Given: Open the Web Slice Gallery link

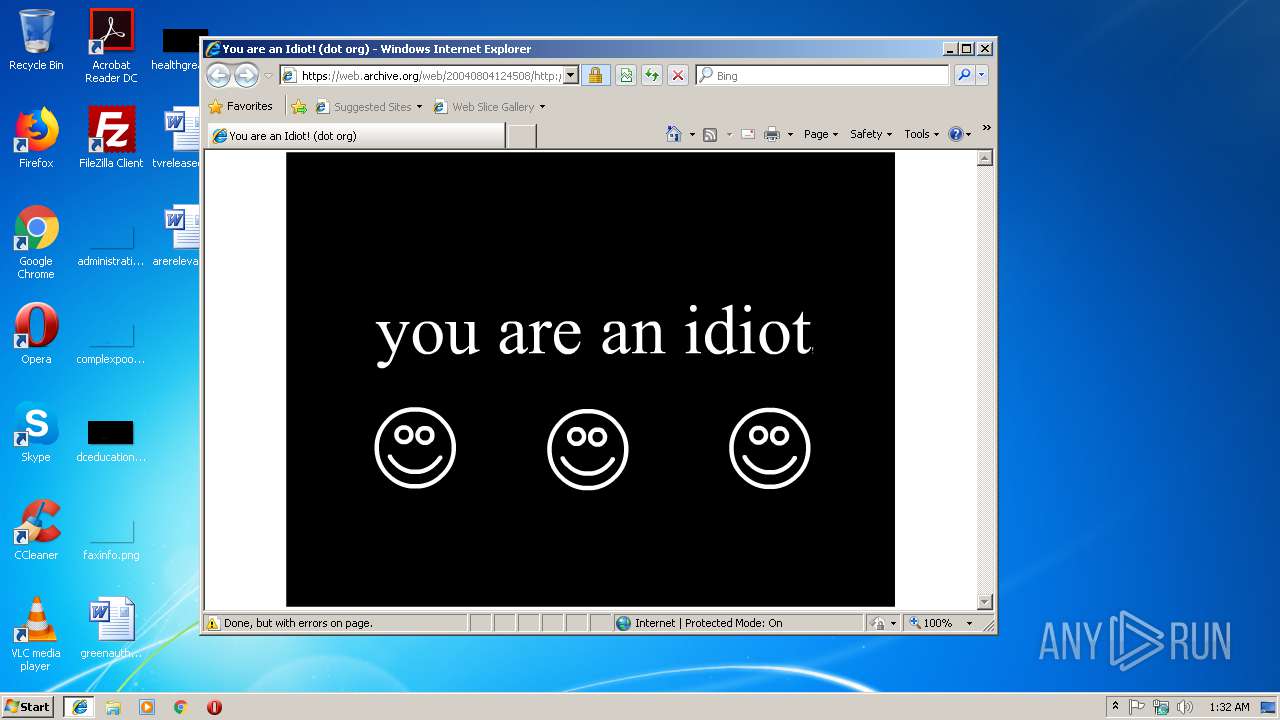Looking at the screenshot, I should tap(484, 107).
